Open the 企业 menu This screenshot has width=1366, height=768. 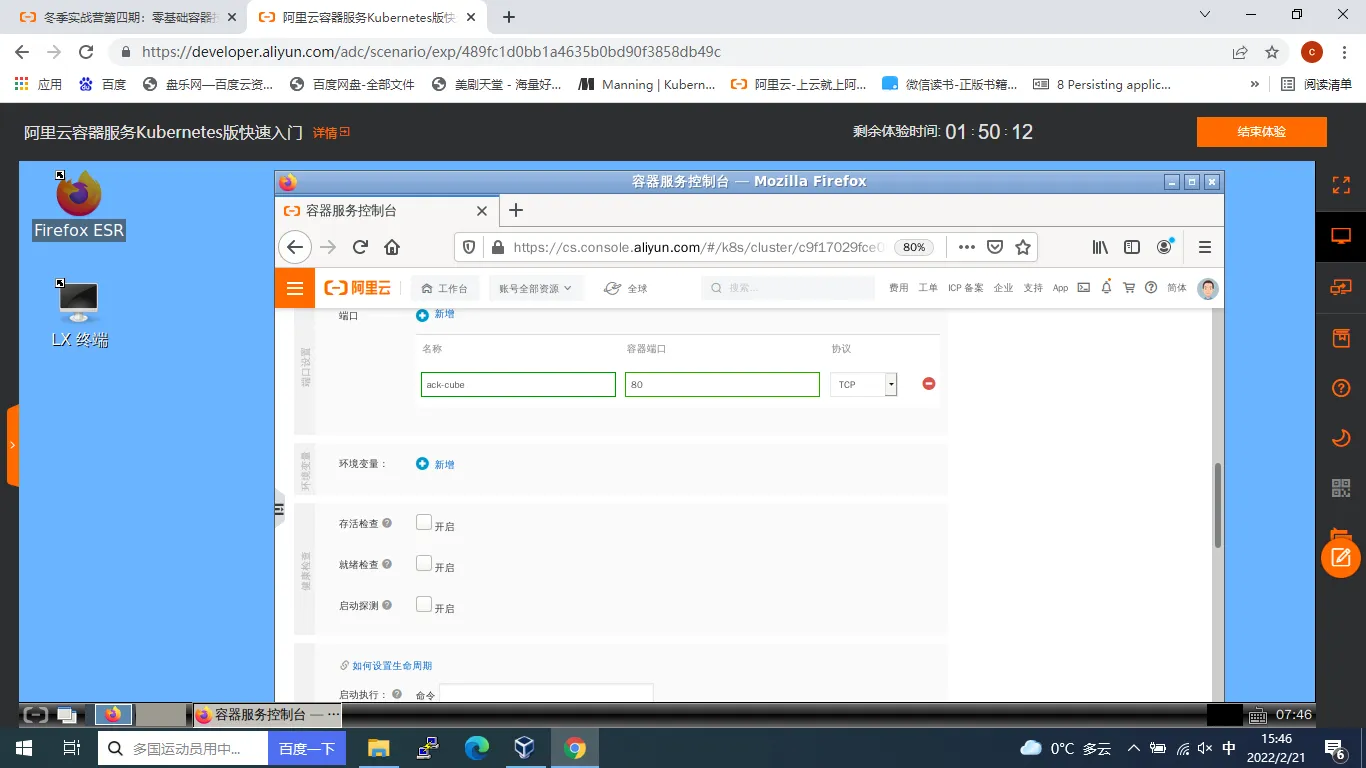tap(1003, 288)
